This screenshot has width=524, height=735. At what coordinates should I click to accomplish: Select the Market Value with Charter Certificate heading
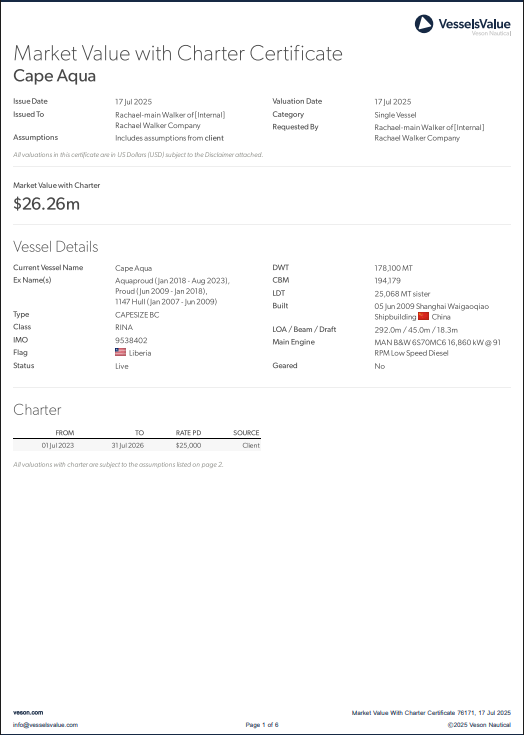pyautogui.click(x=178, y=54)
